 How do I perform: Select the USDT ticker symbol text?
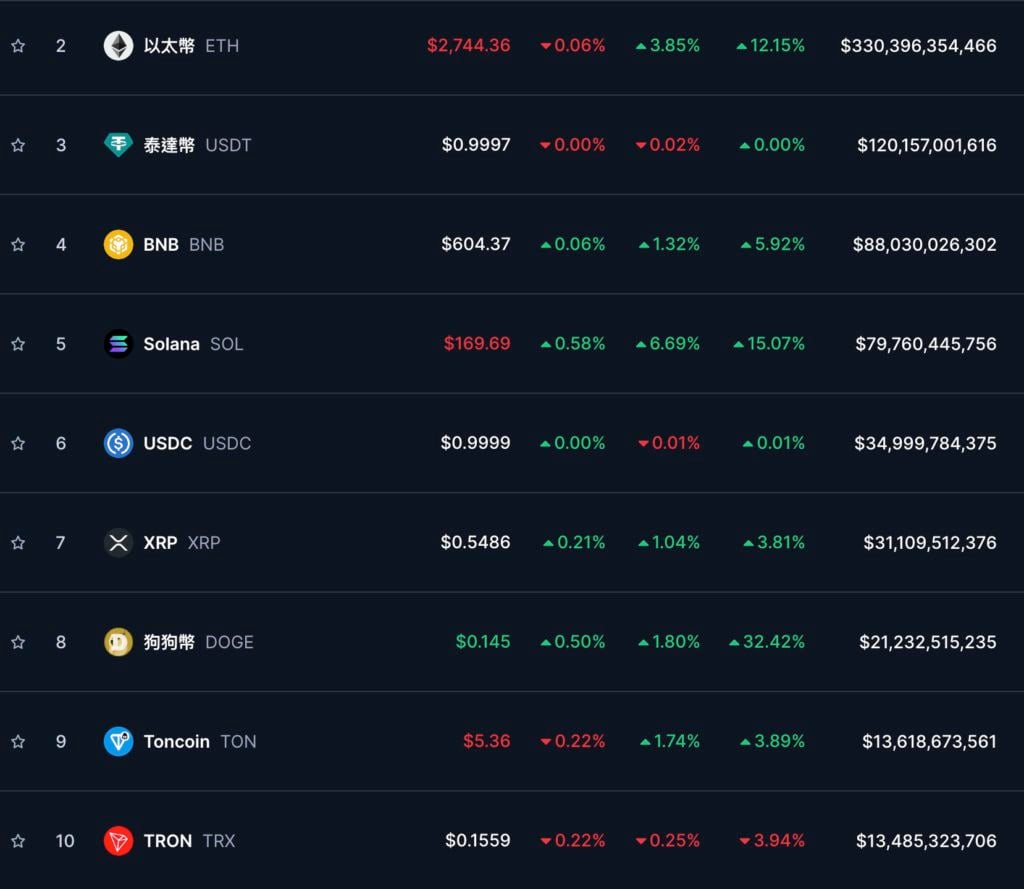pos(228,145)
